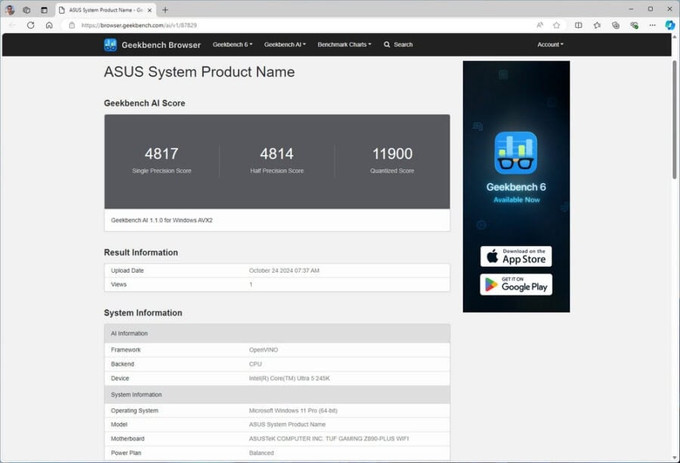Click the Single Precision Score 4817
The height and width of the screenshot is (463, 680).
[161, 154]
